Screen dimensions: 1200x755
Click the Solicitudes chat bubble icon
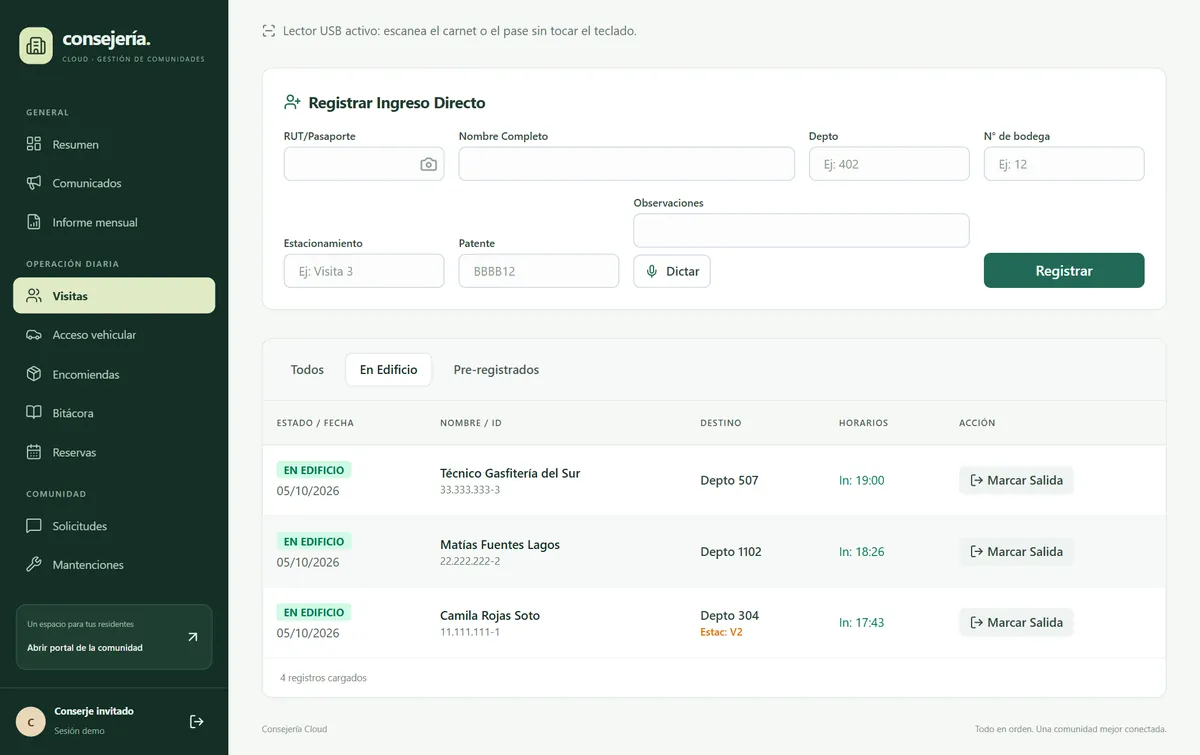coord(34,526)
